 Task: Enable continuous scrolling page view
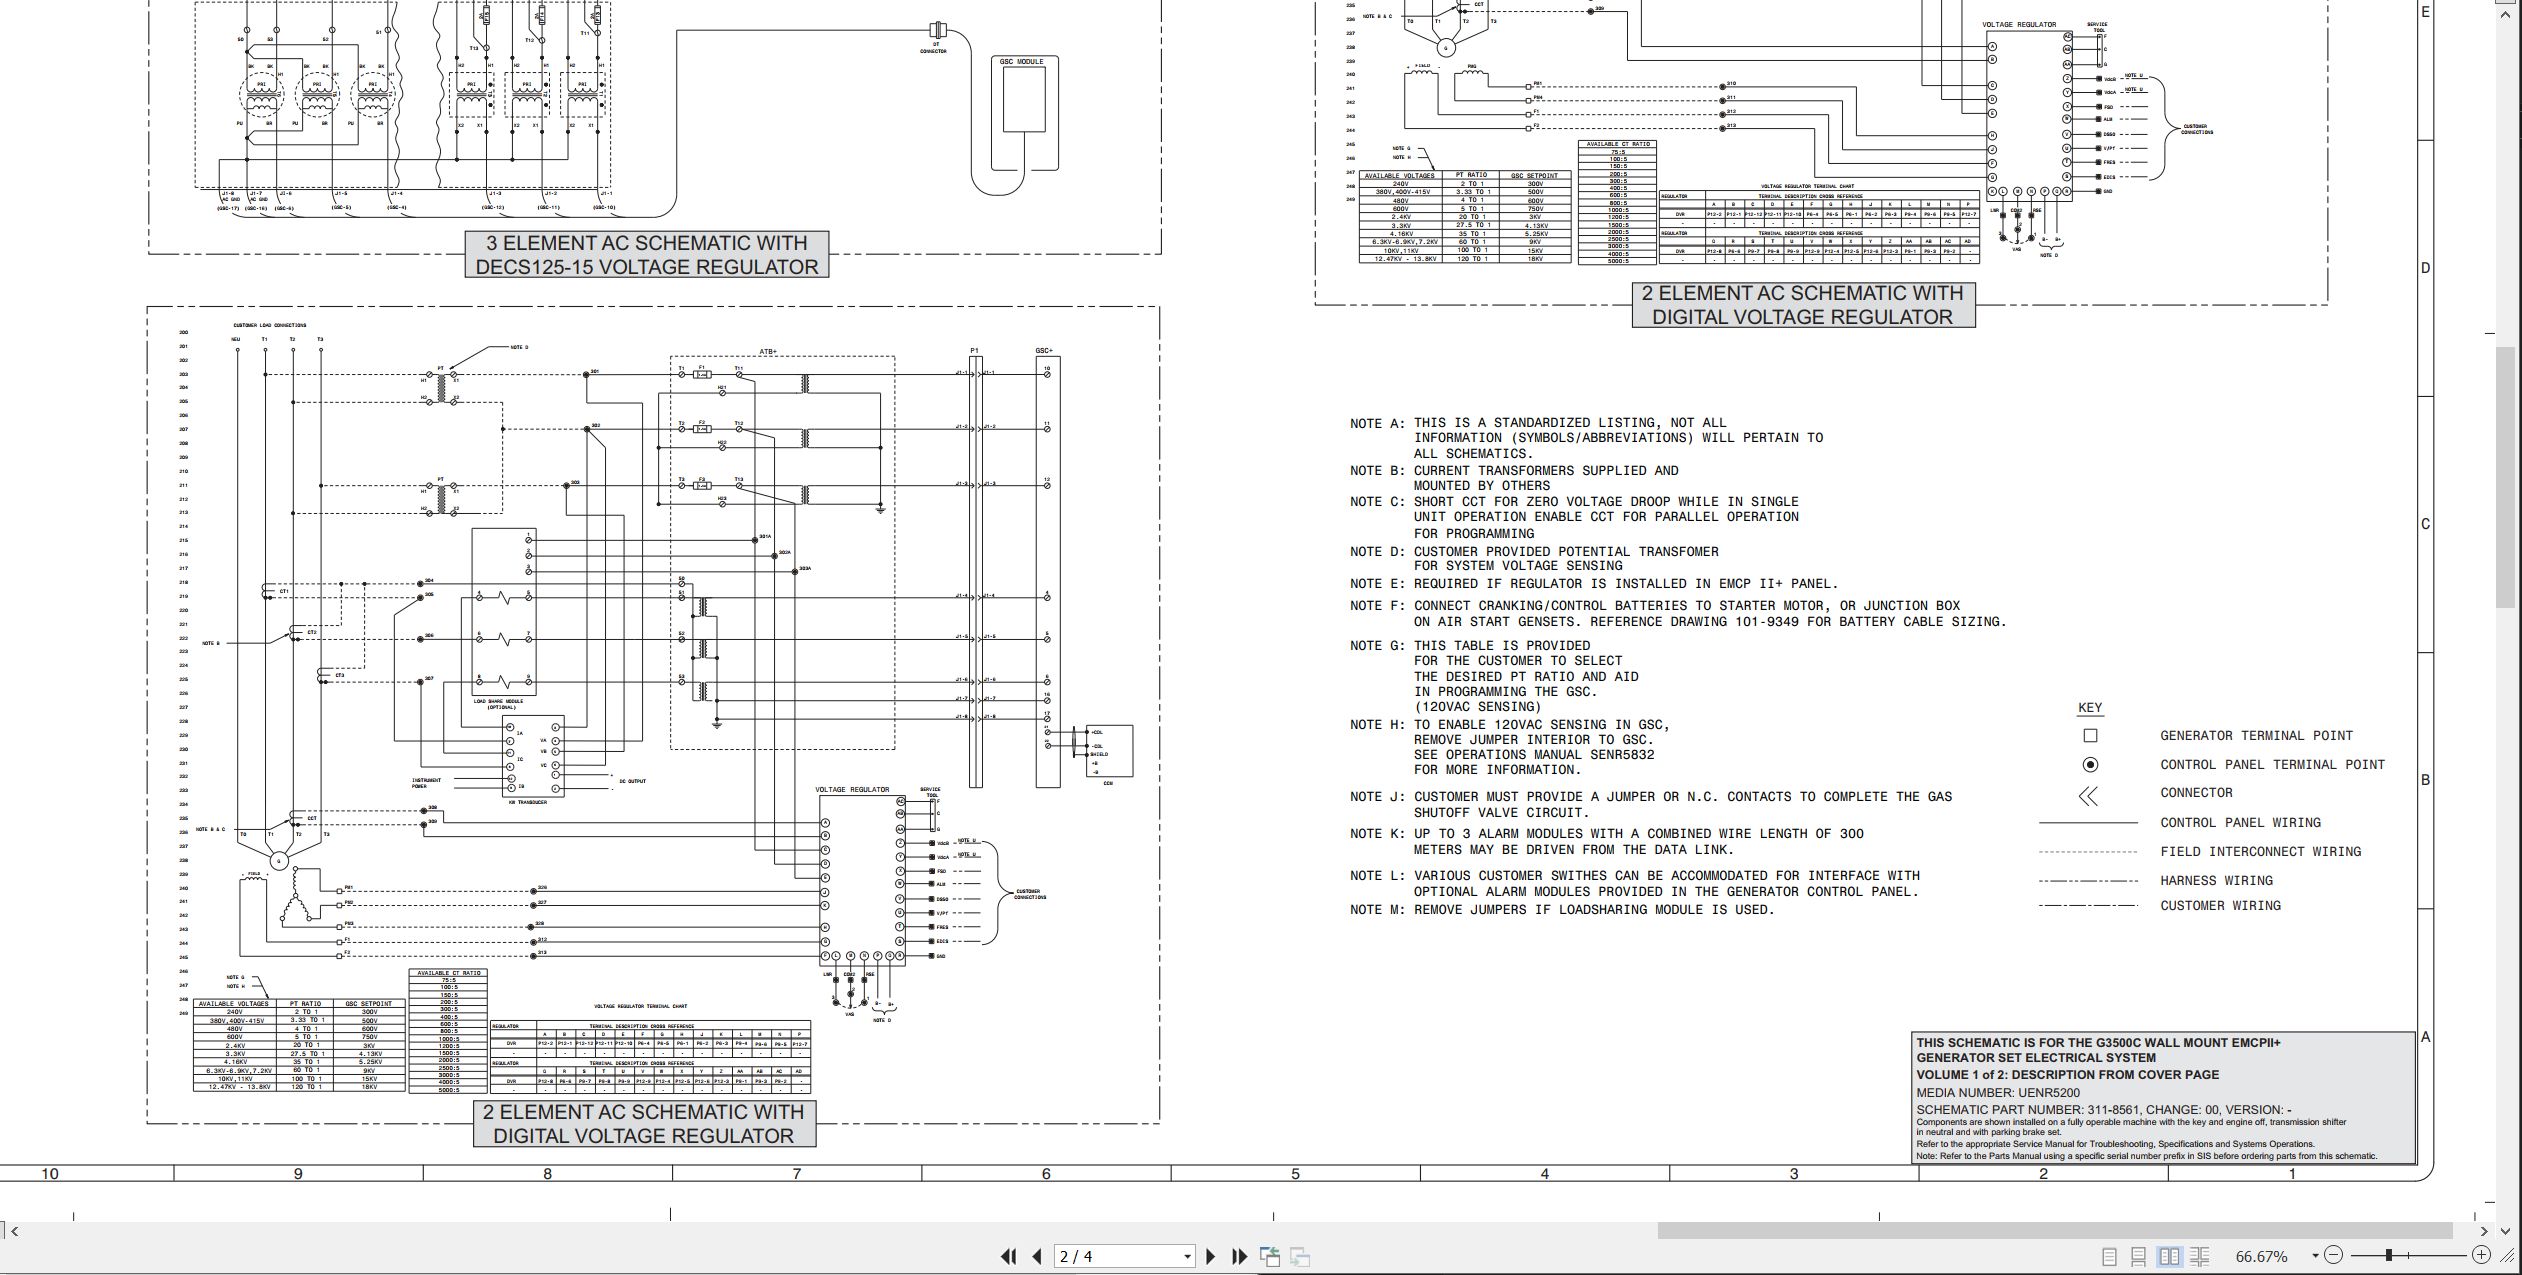click(x=2139, y=1256)
